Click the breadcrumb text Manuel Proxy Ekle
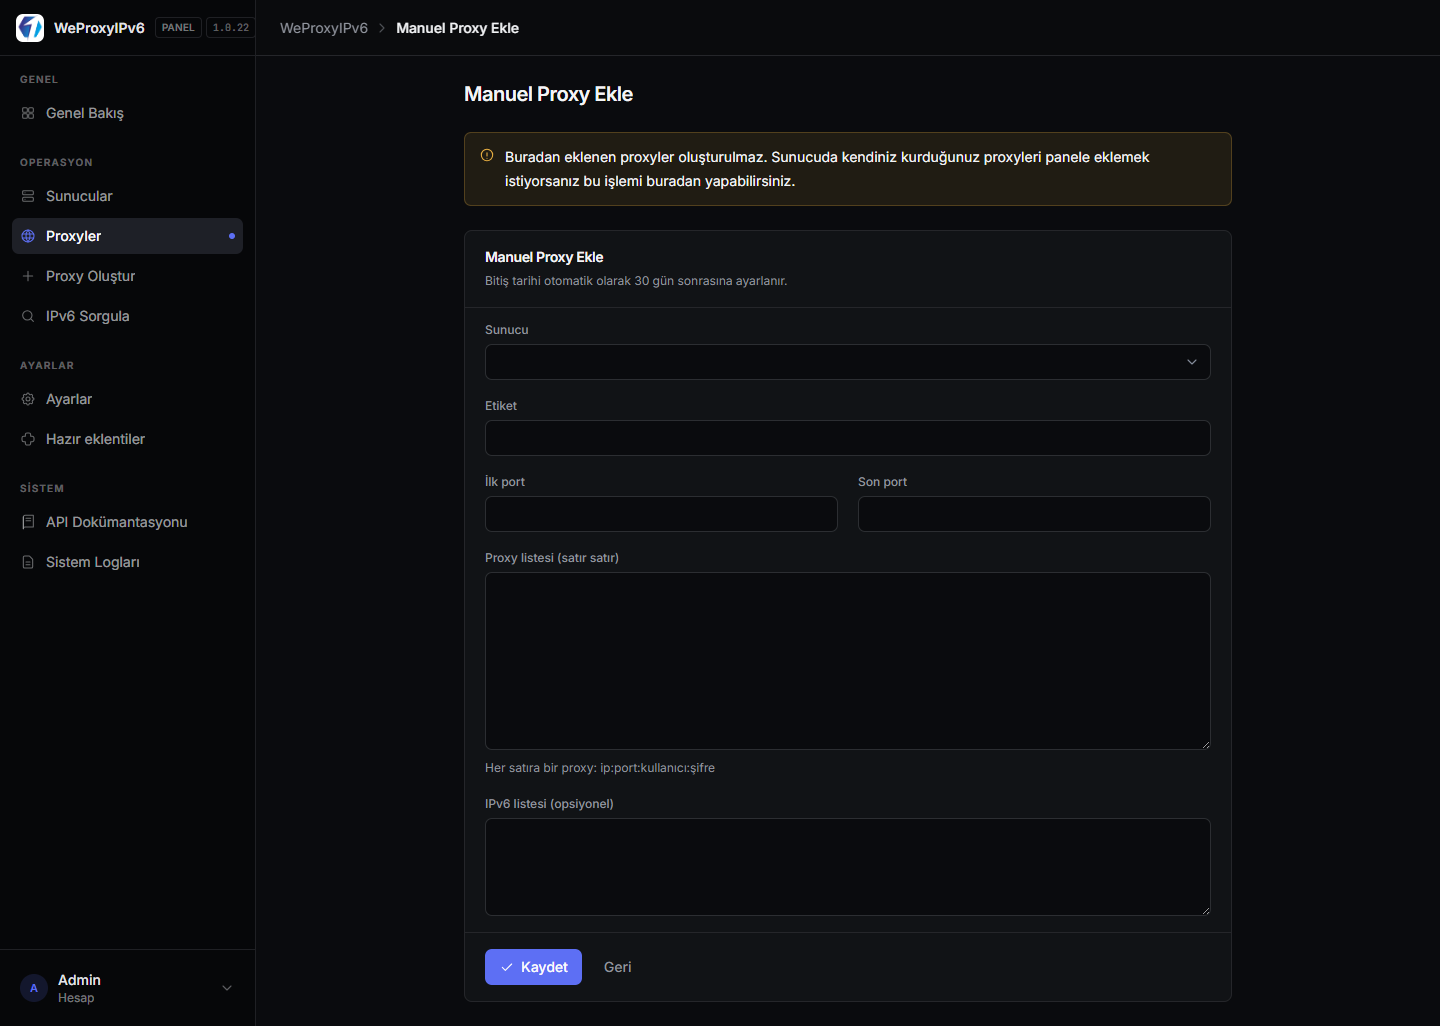Screen dimensions: 1440x1026 point(457,28)
